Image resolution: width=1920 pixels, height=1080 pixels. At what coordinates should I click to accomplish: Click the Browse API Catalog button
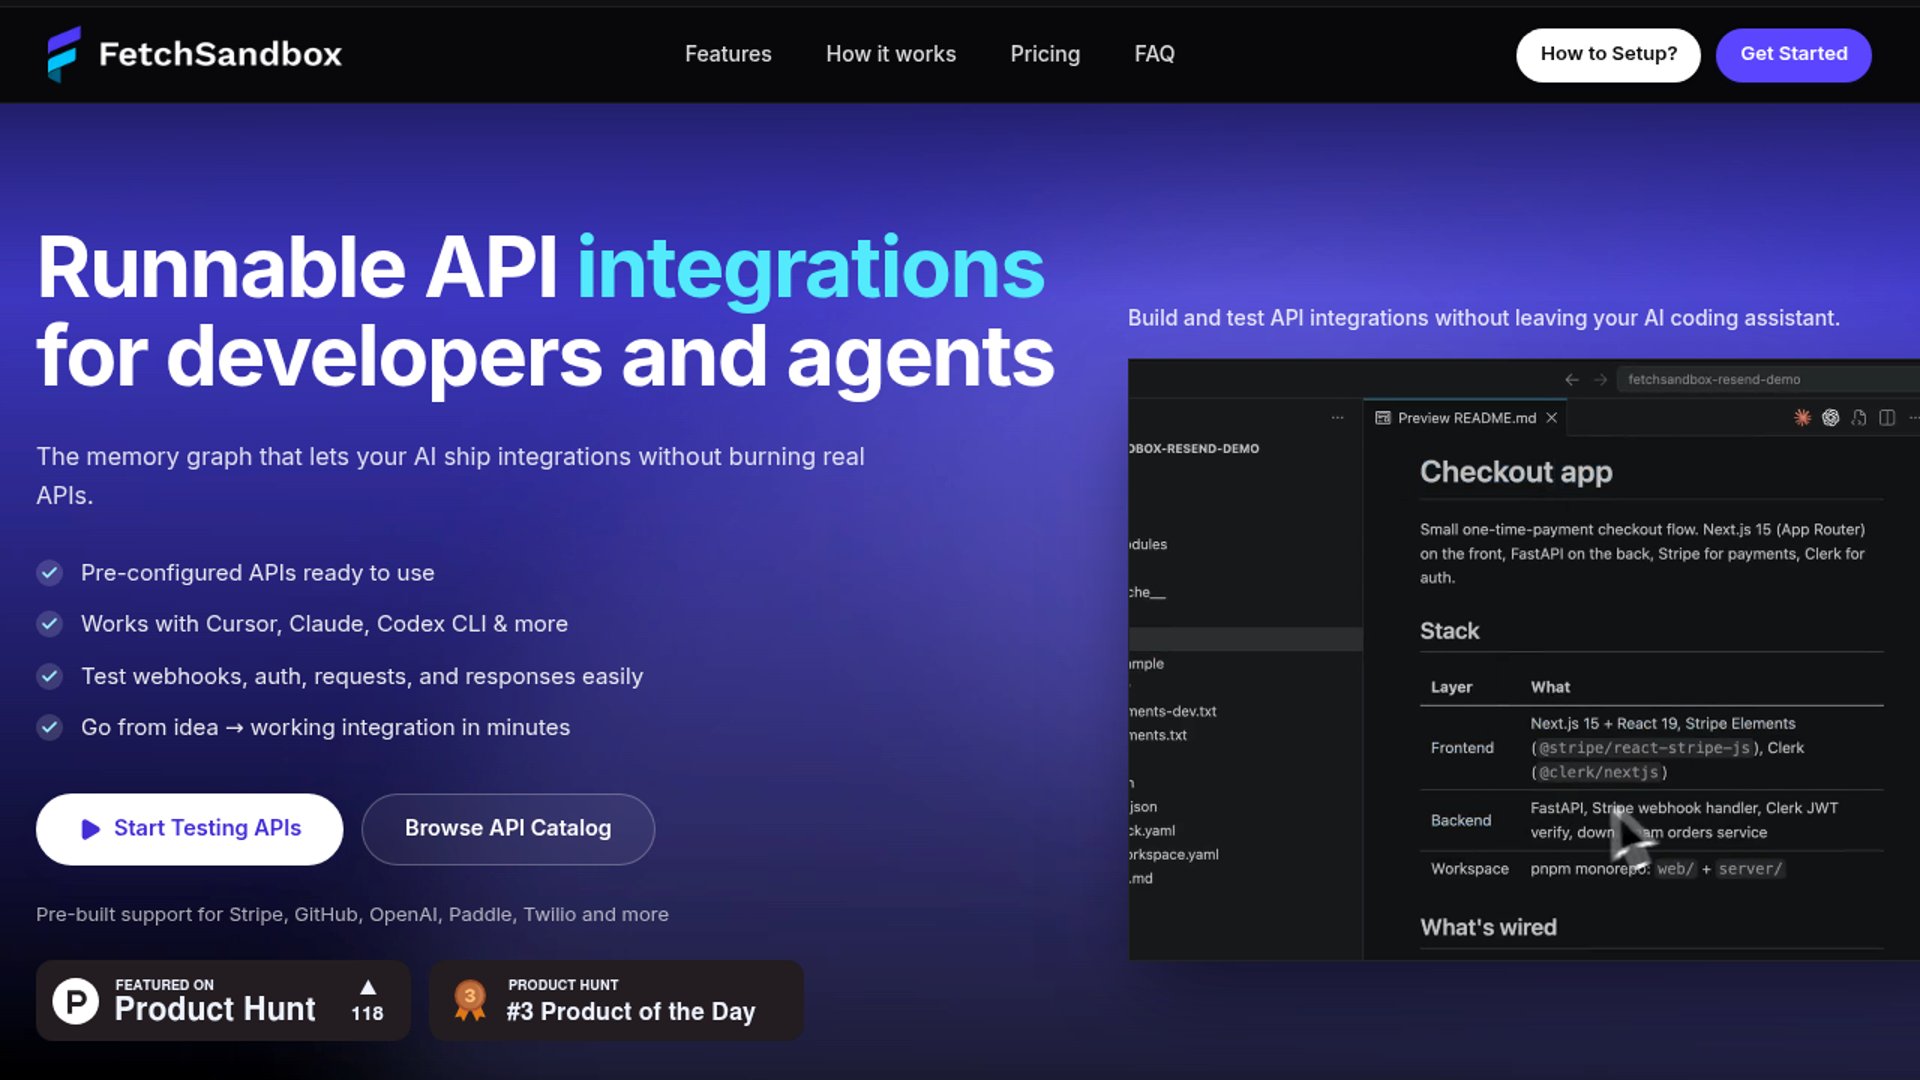tap(508, 829)
